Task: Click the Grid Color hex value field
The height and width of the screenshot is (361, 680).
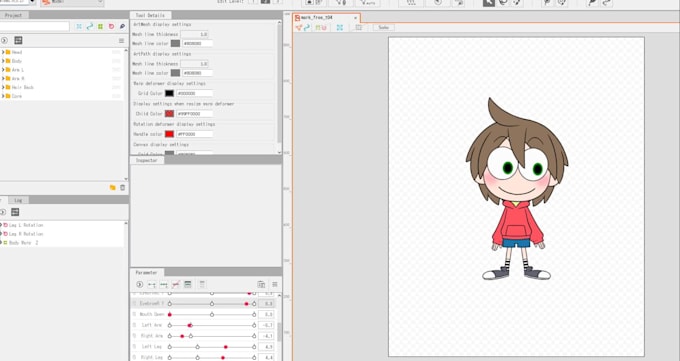Action: pos(194,93)
